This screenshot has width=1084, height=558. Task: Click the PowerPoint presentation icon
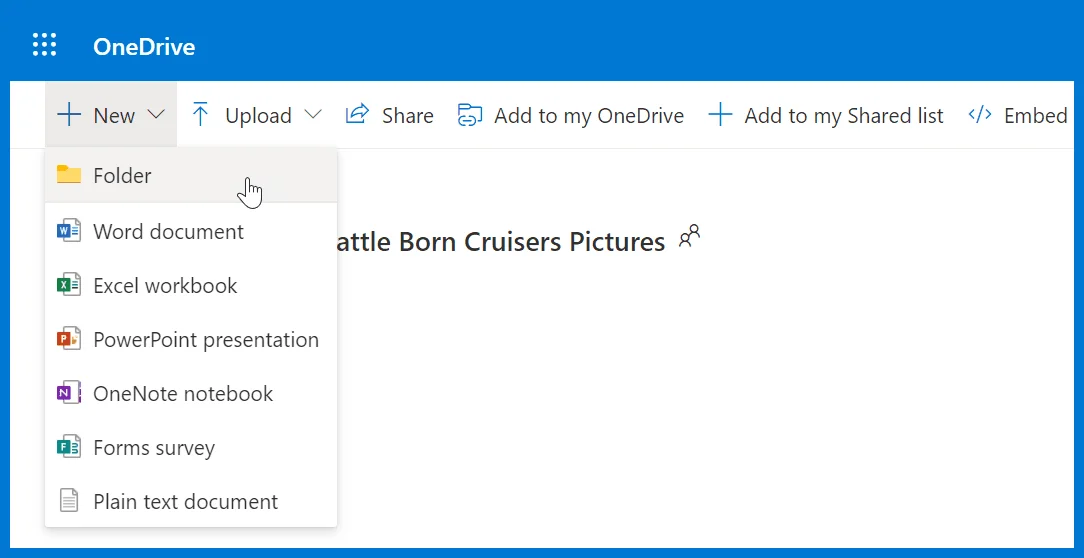[x=68, y=340]
